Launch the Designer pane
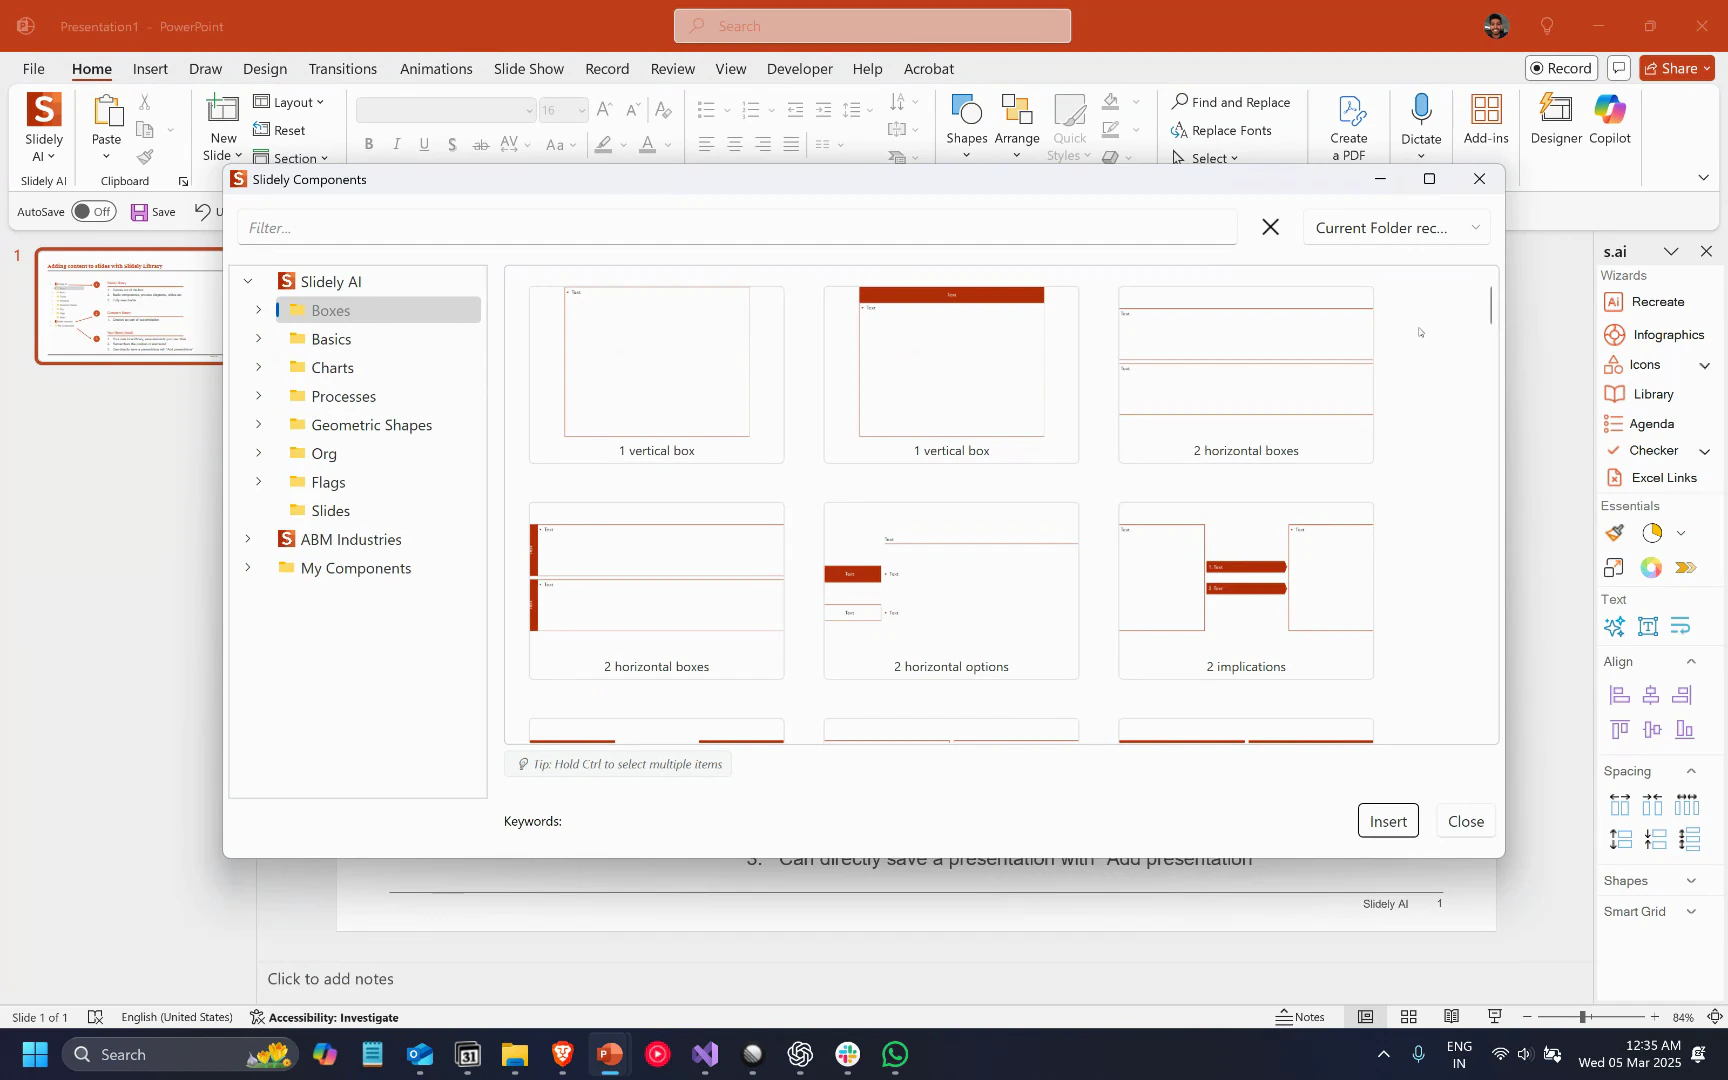This screenshot has height=1080, width=1728. point(1555,120)
